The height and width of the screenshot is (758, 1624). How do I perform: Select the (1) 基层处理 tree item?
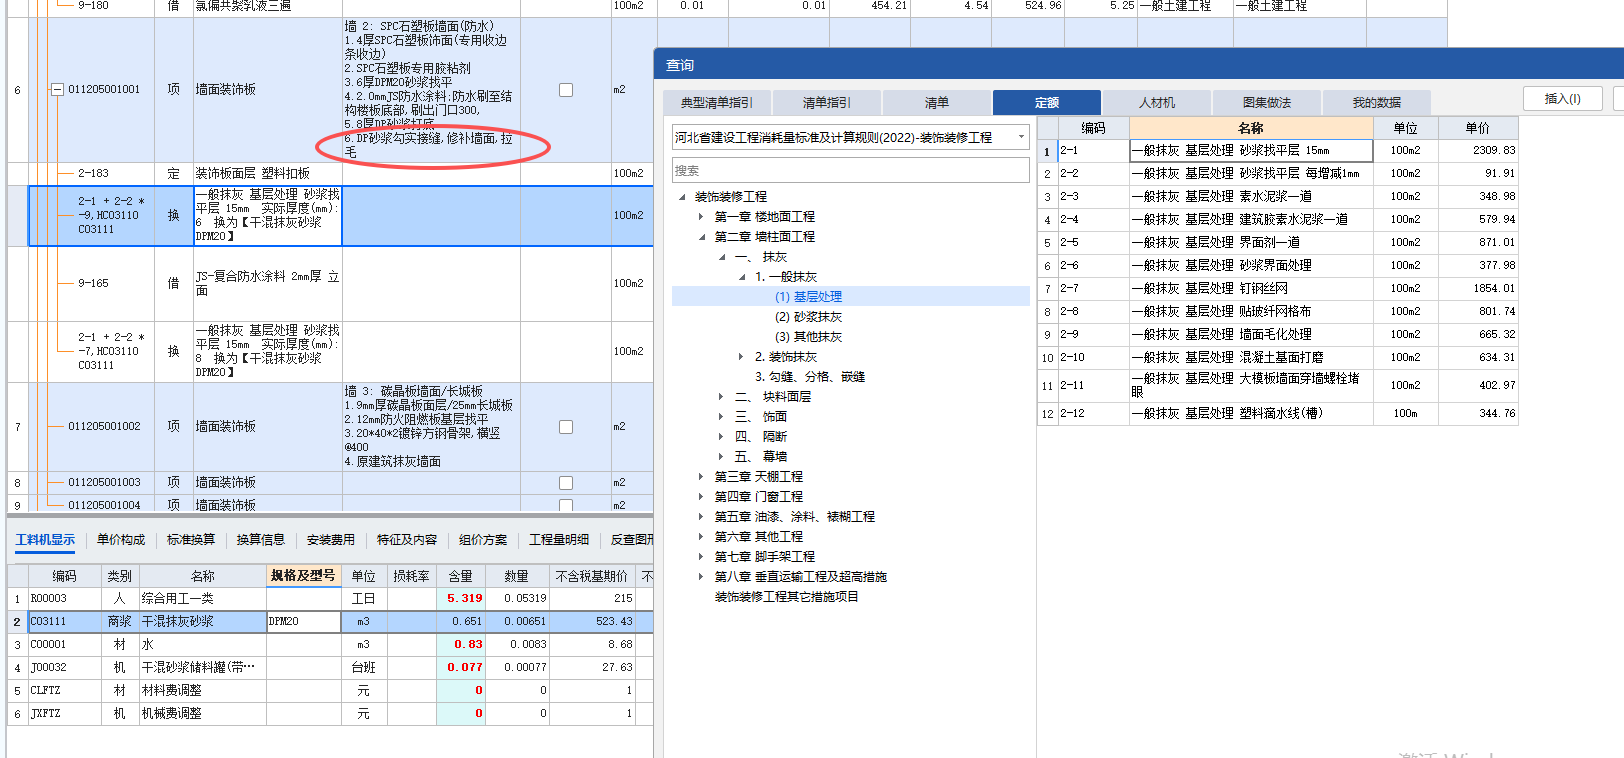[x=809, y=297]
